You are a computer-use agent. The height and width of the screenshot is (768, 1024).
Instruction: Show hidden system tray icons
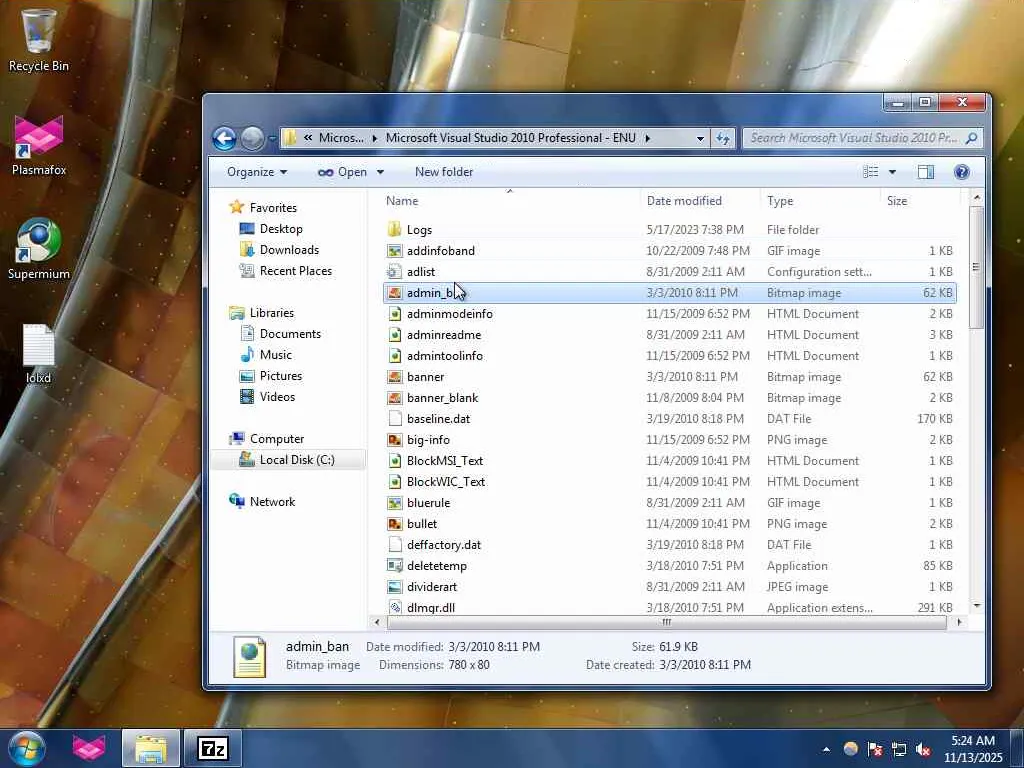[826, 749]
